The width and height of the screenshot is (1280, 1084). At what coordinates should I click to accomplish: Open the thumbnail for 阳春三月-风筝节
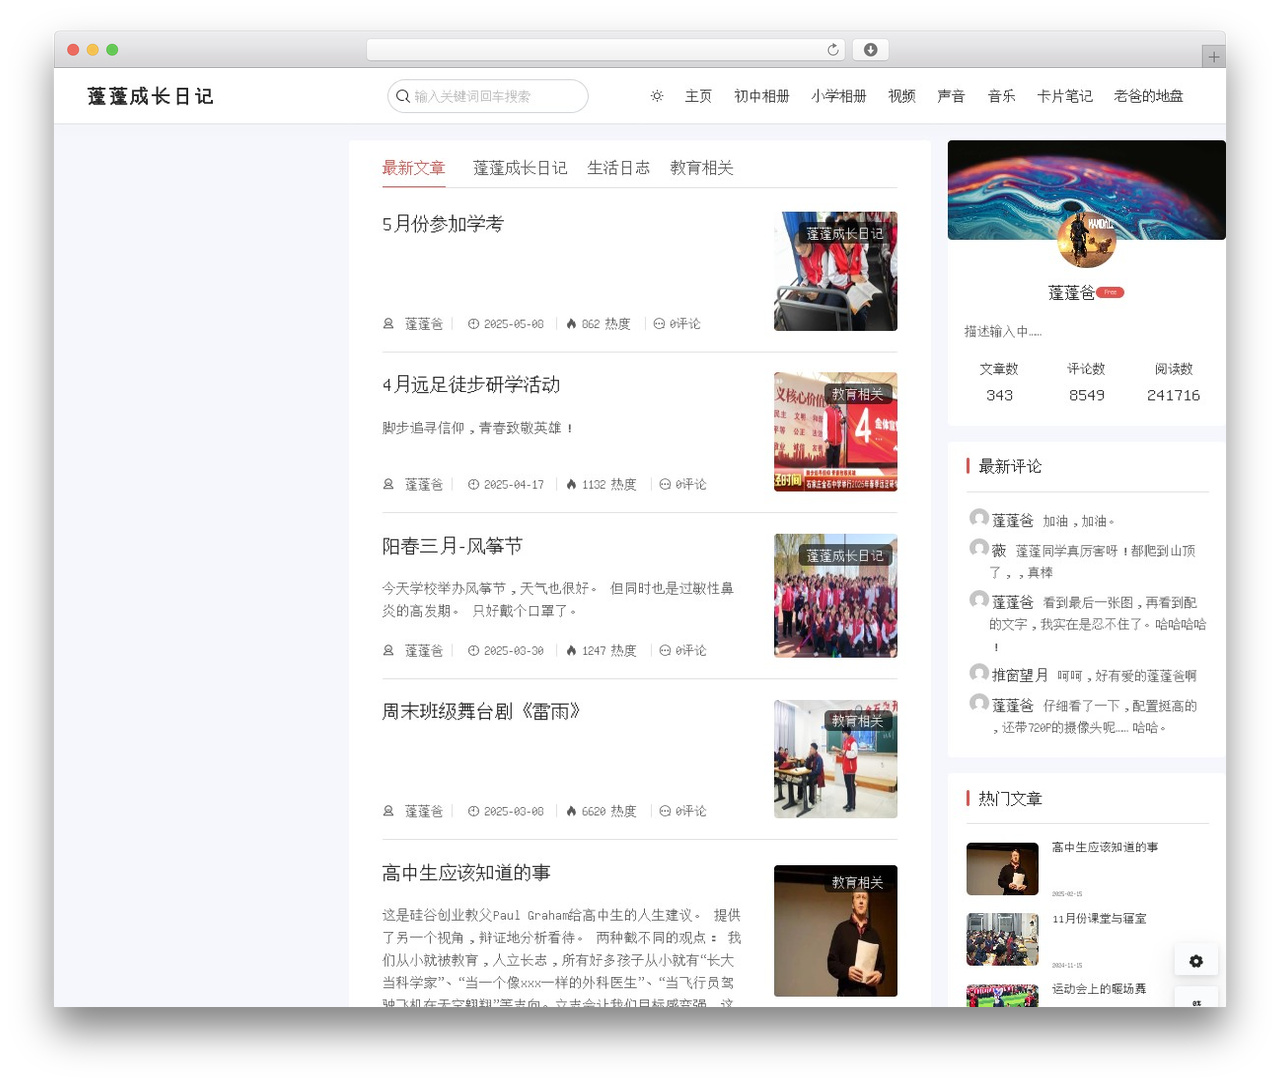[835, 595]
